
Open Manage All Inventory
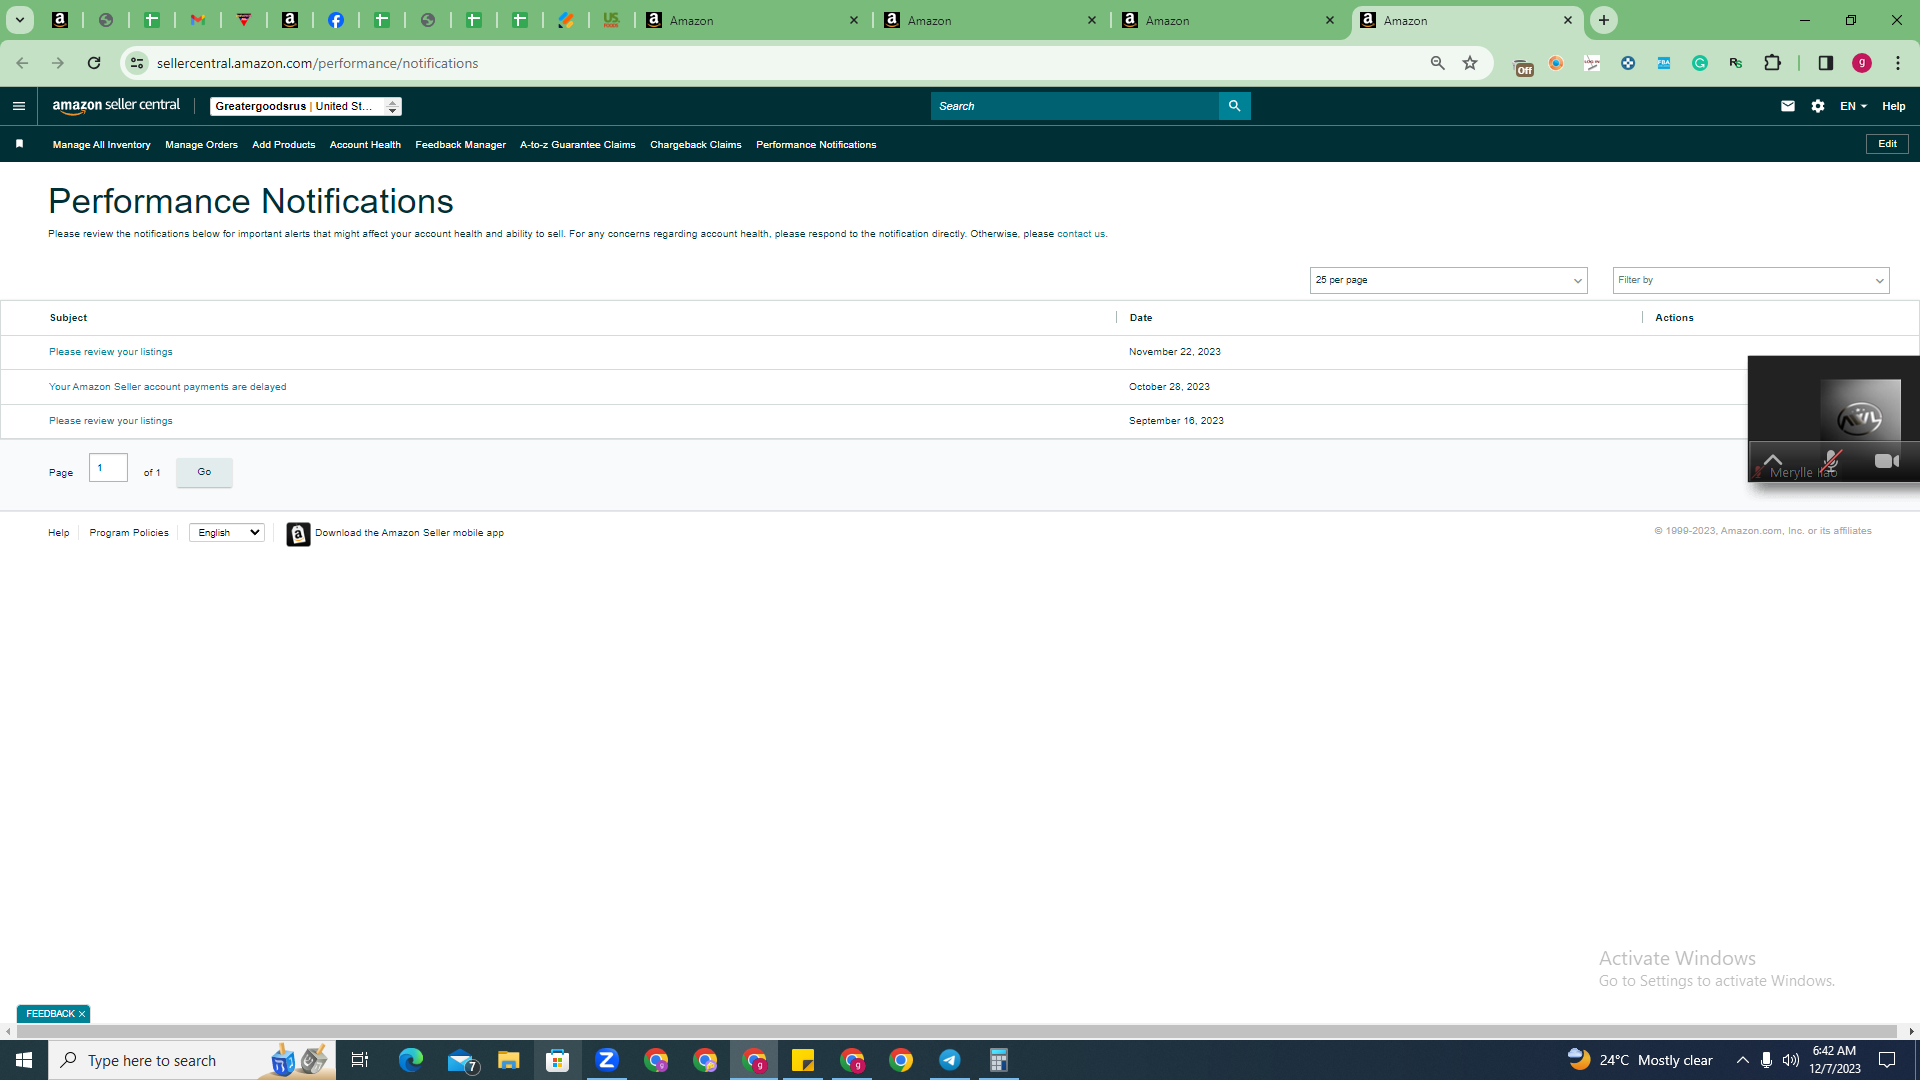tap(101, 145)
